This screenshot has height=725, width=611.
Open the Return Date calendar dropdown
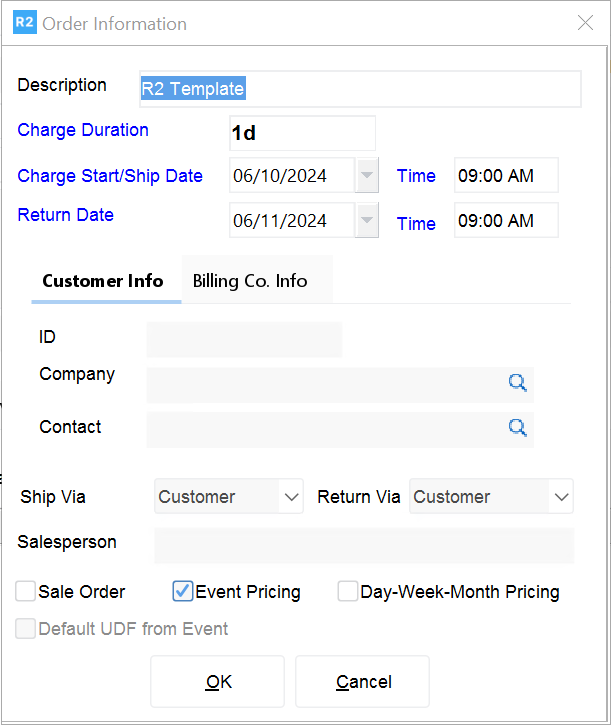[367, 221]
